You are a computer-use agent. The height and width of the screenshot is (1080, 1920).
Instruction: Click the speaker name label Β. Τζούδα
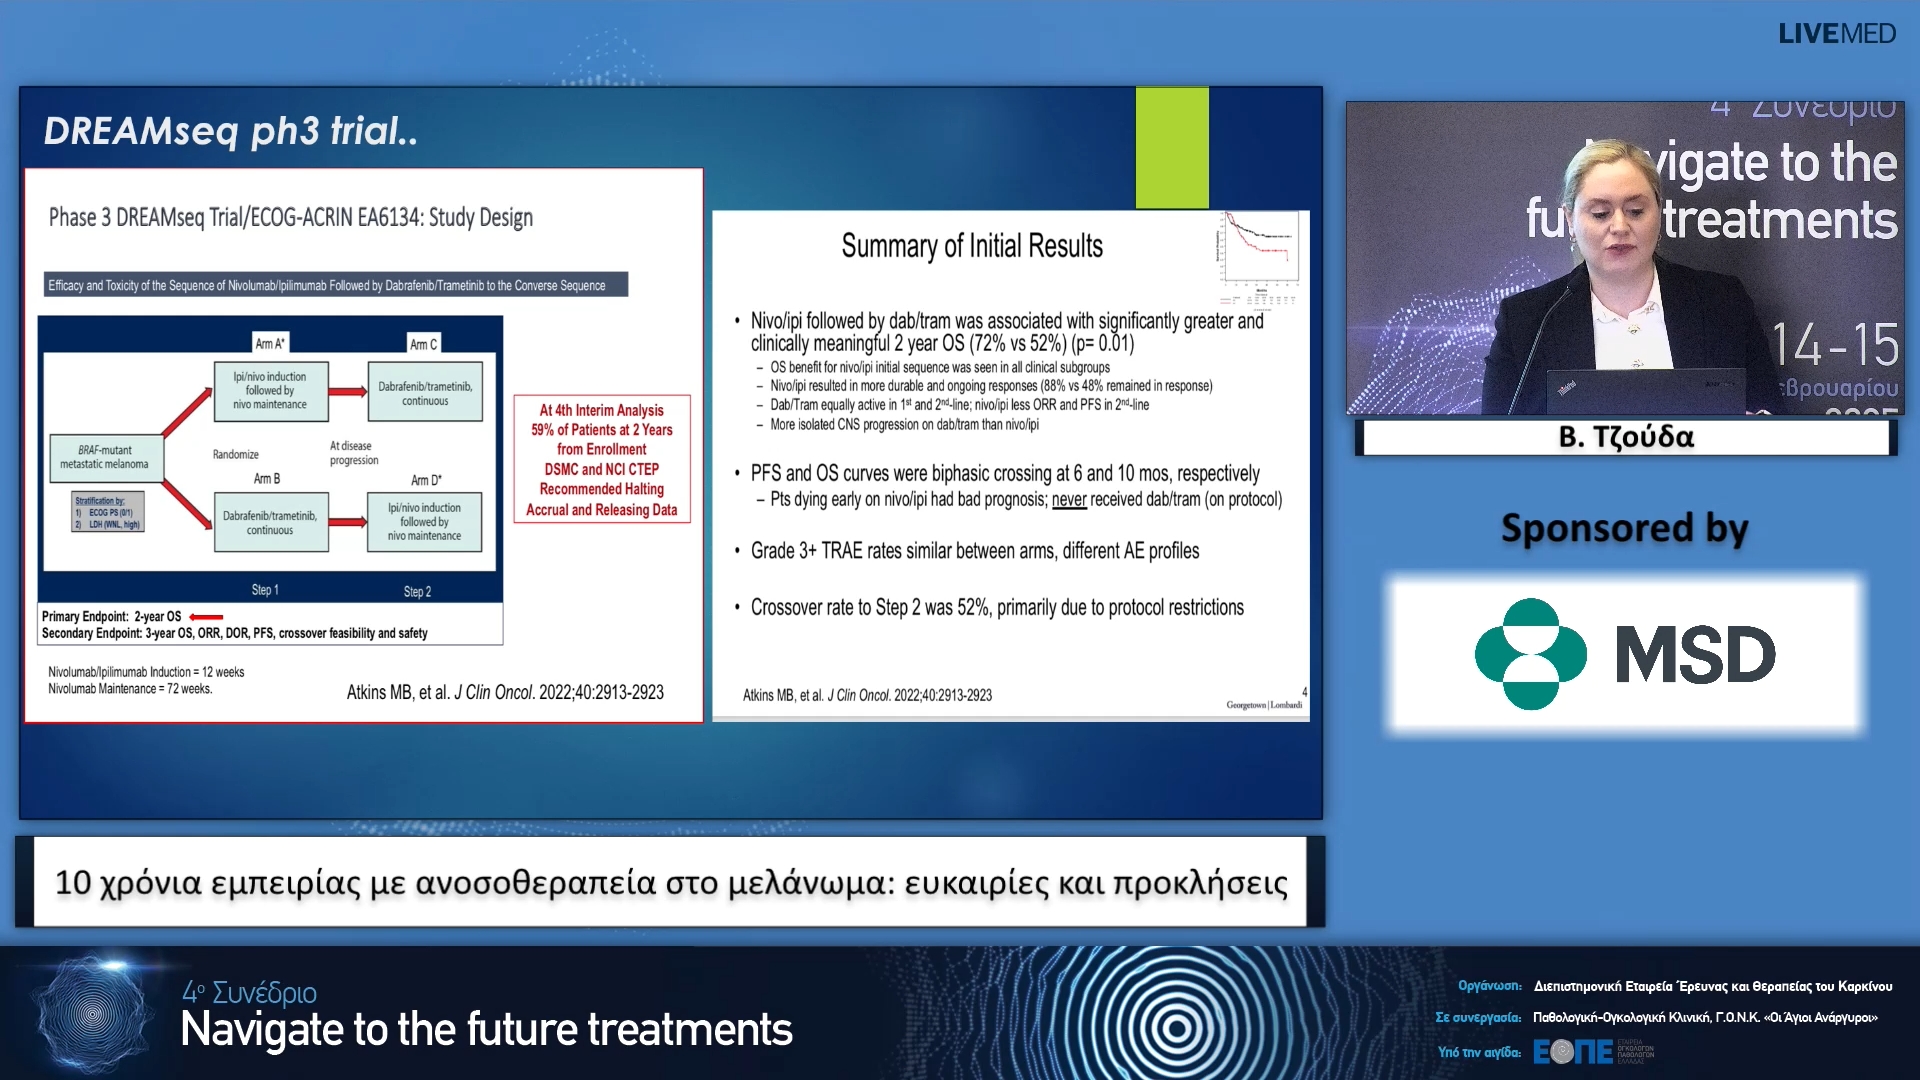[1625, 437]
